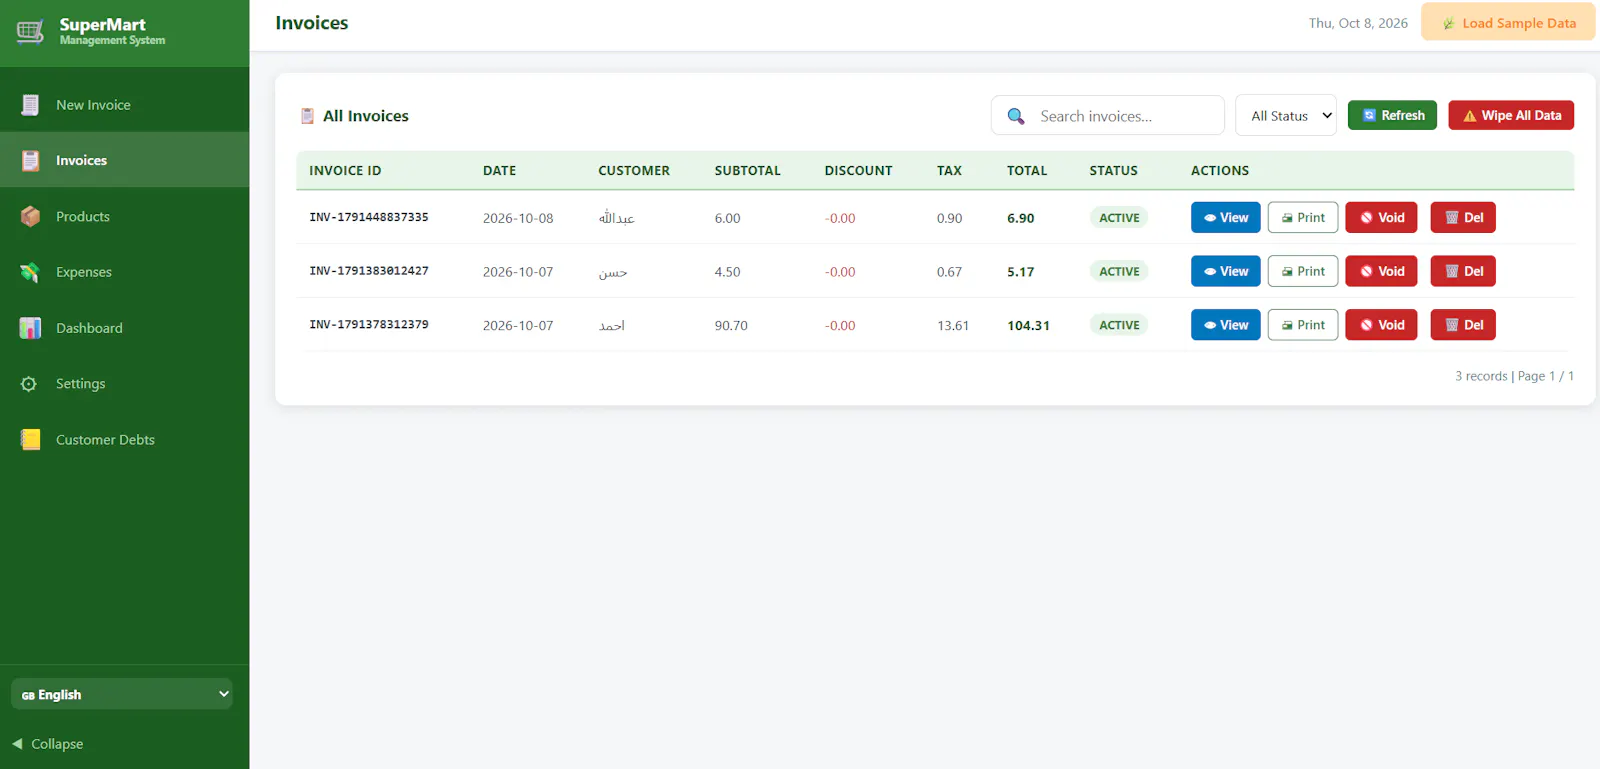View invoice INV-1791383012427
The image size is (1600, 769).
click(x=1226, y=271)
